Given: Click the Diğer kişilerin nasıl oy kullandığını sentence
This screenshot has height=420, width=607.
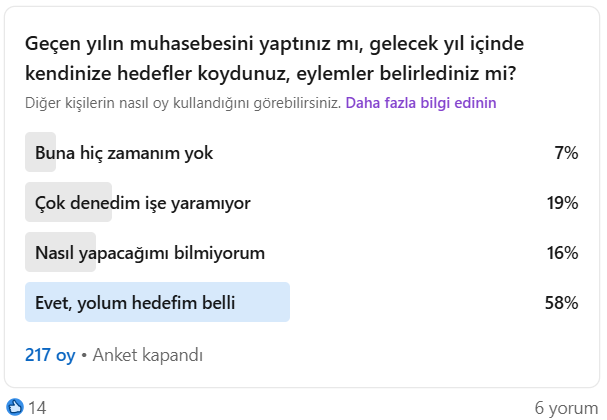Looking at the screenshot, I should point(183,103).
